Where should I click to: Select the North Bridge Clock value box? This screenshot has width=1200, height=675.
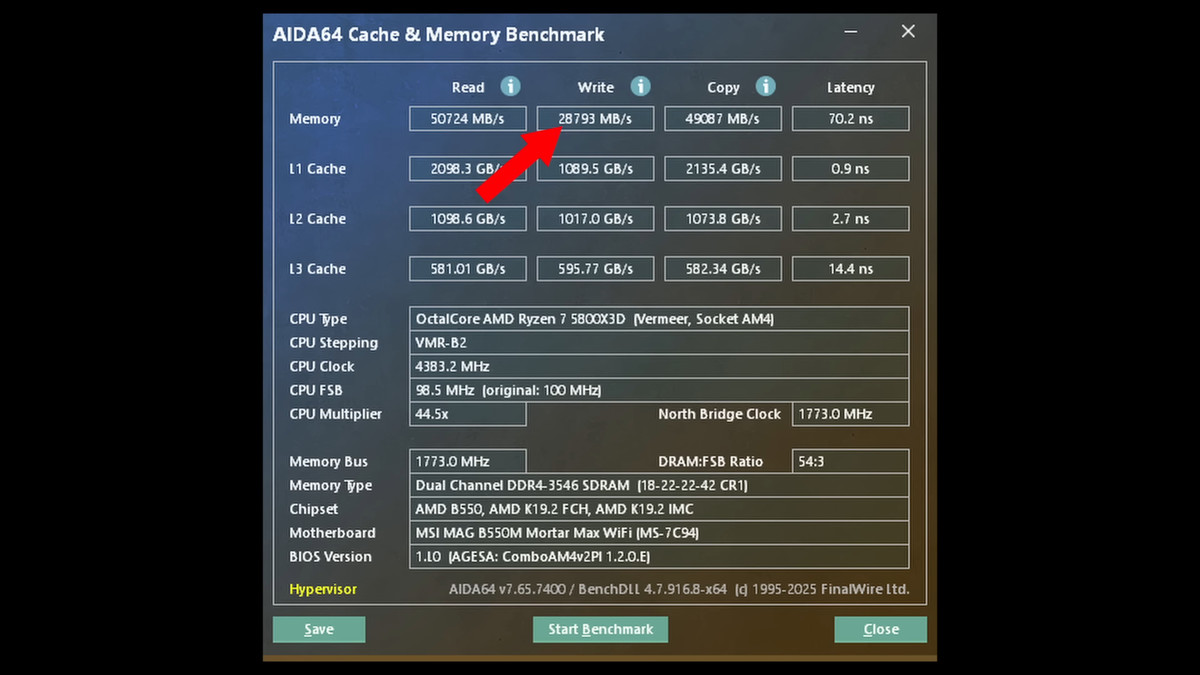(x=850, y=414)
